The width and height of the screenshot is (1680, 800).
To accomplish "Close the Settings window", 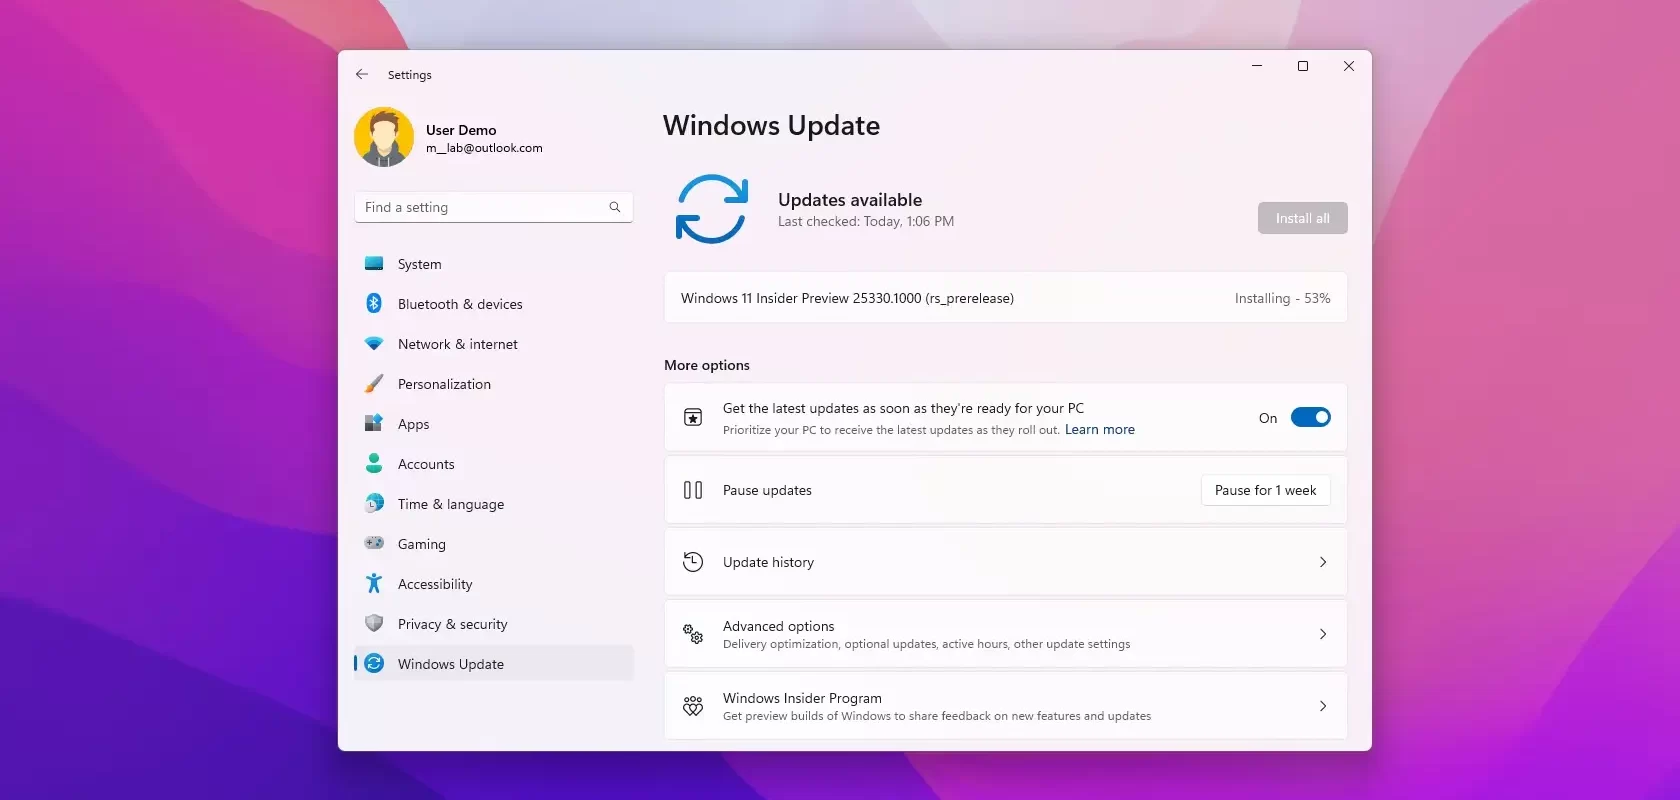I will [1349, 66].
